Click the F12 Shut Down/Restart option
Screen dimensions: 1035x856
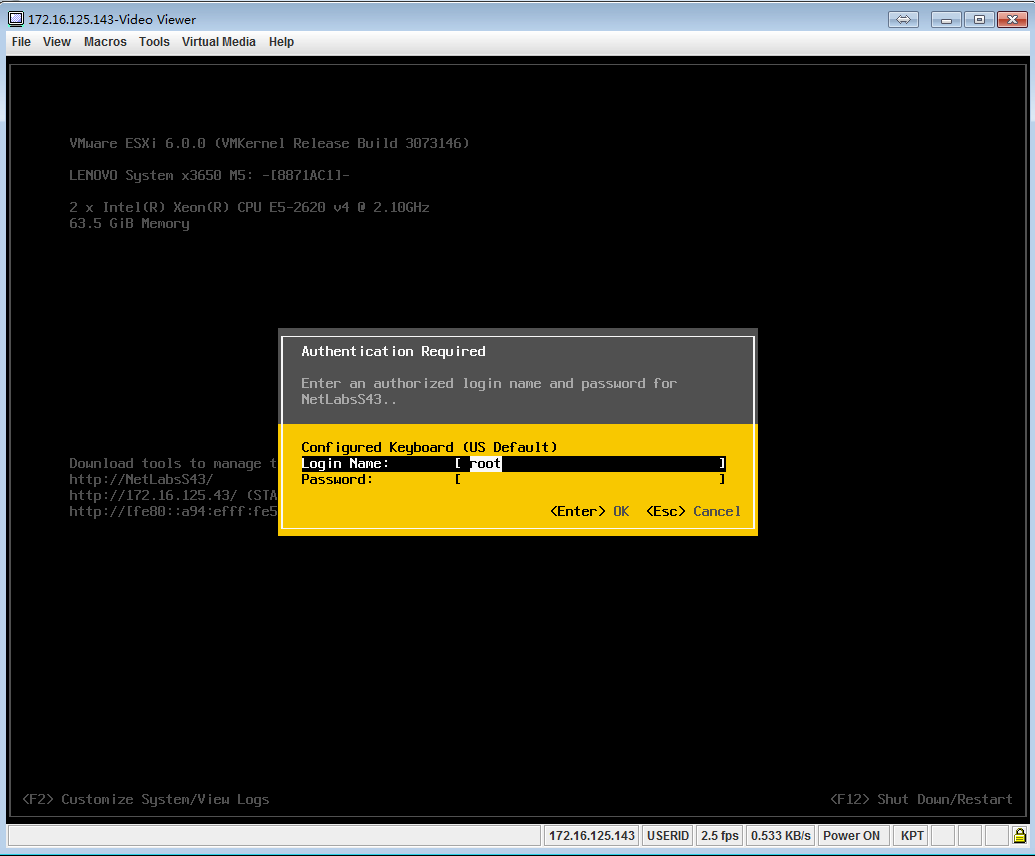point(921,799)
